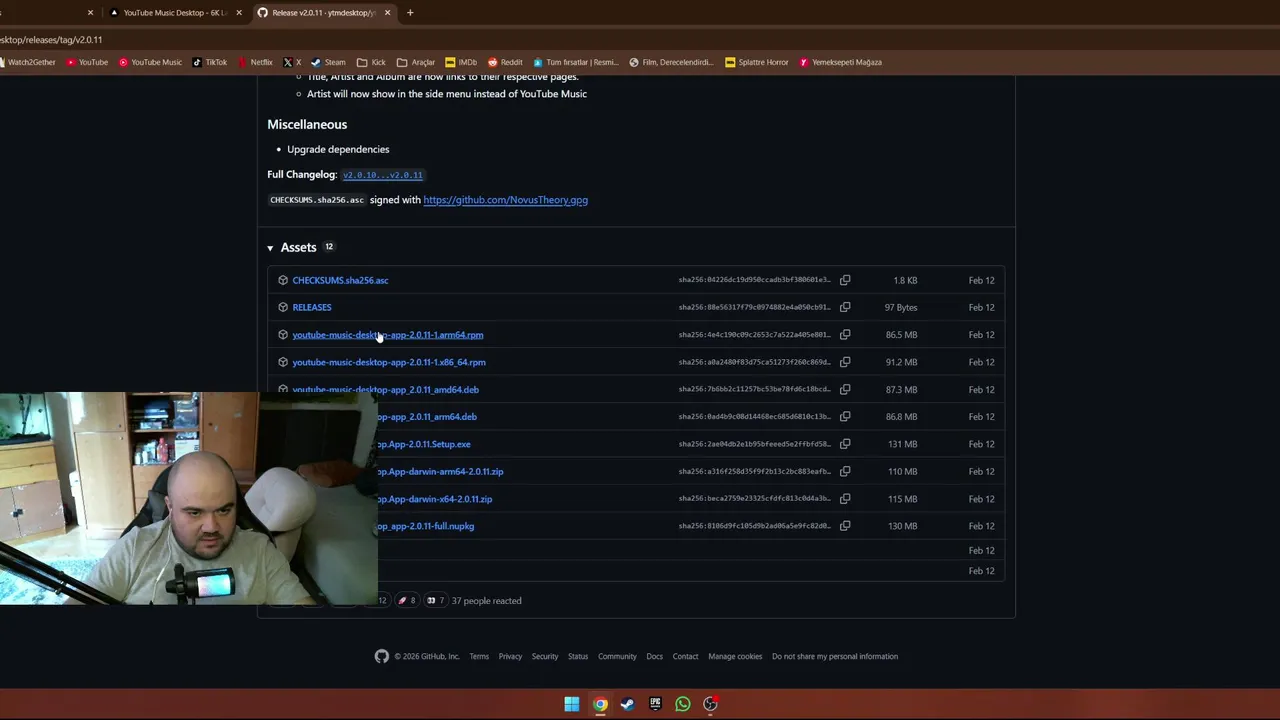The image size is (1280, 720).
Task: Open Netflix bookmark
Action: click(255, 62)
